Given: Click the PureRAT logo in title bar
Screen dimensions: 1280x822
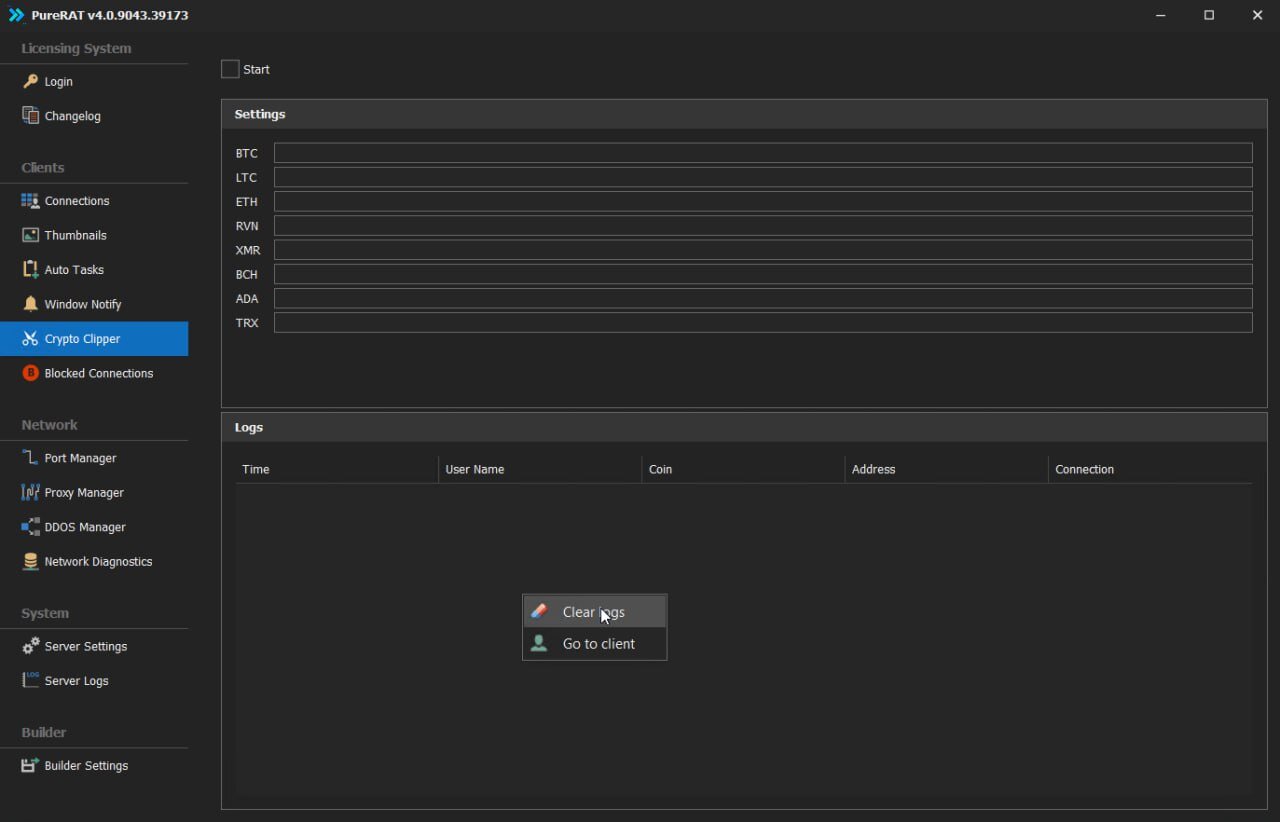Looking at the screenshot, I should point(16,15).
